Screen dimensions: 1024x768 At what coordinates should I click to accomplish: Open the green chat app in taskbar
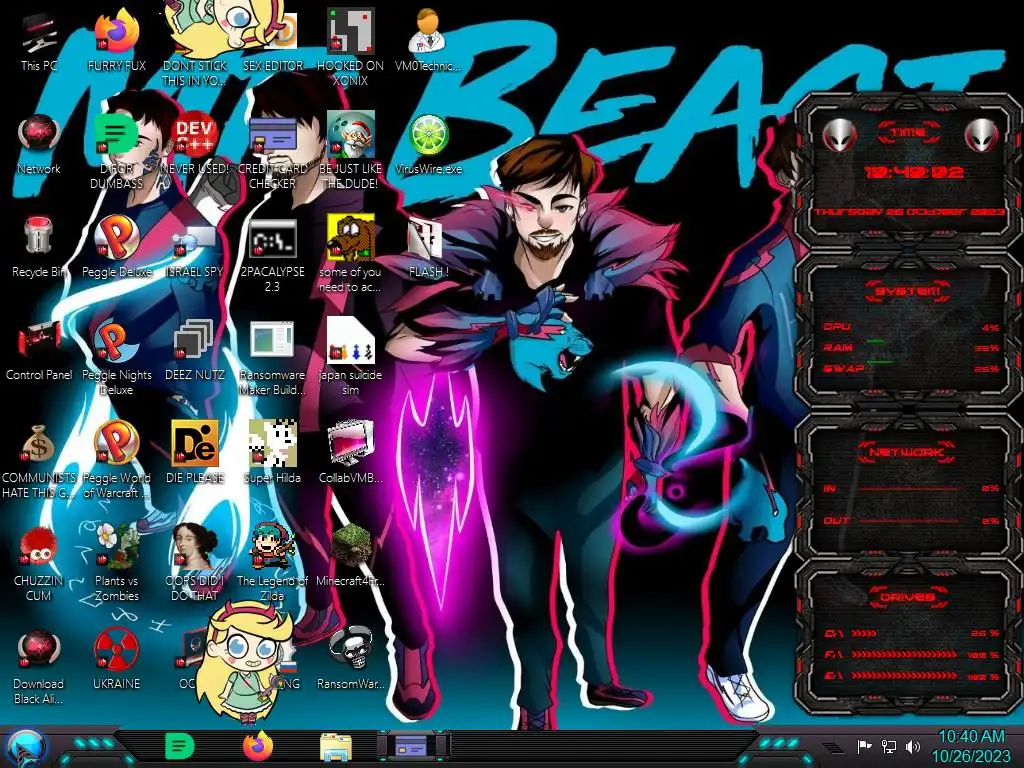[179, 746]
